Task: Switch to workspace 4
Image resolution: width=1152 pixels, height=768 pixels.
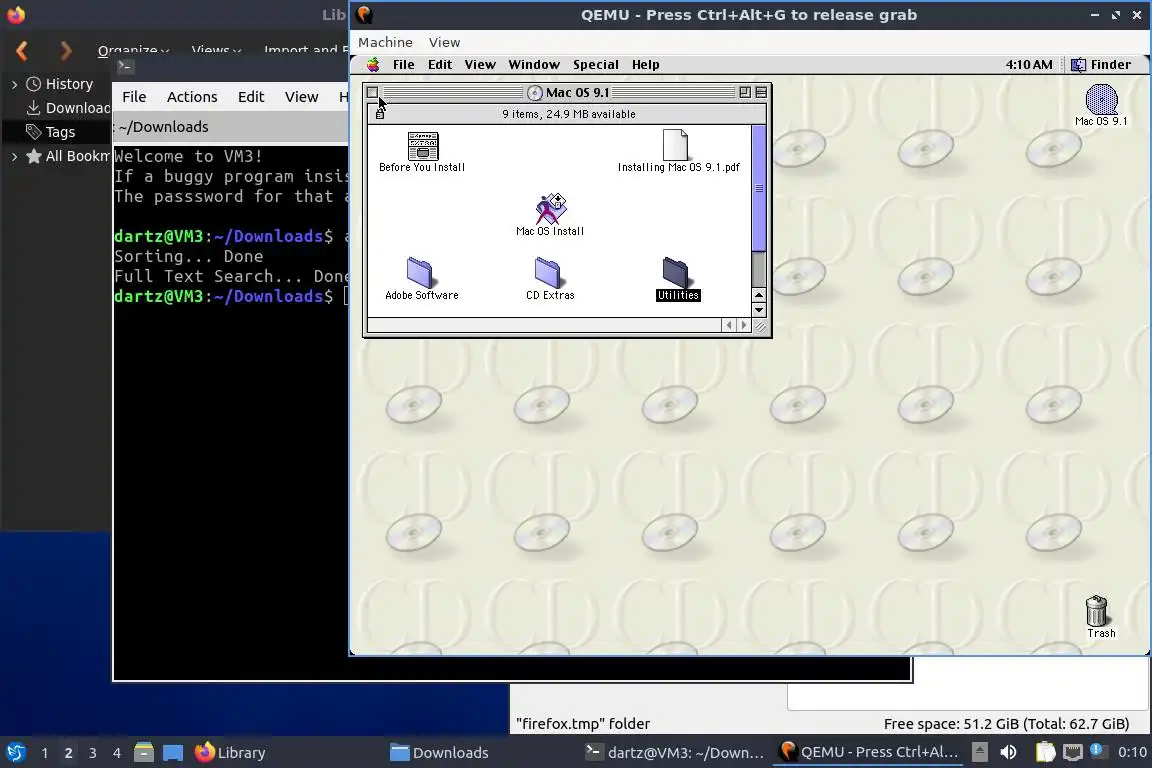Action: pos(117,753)
